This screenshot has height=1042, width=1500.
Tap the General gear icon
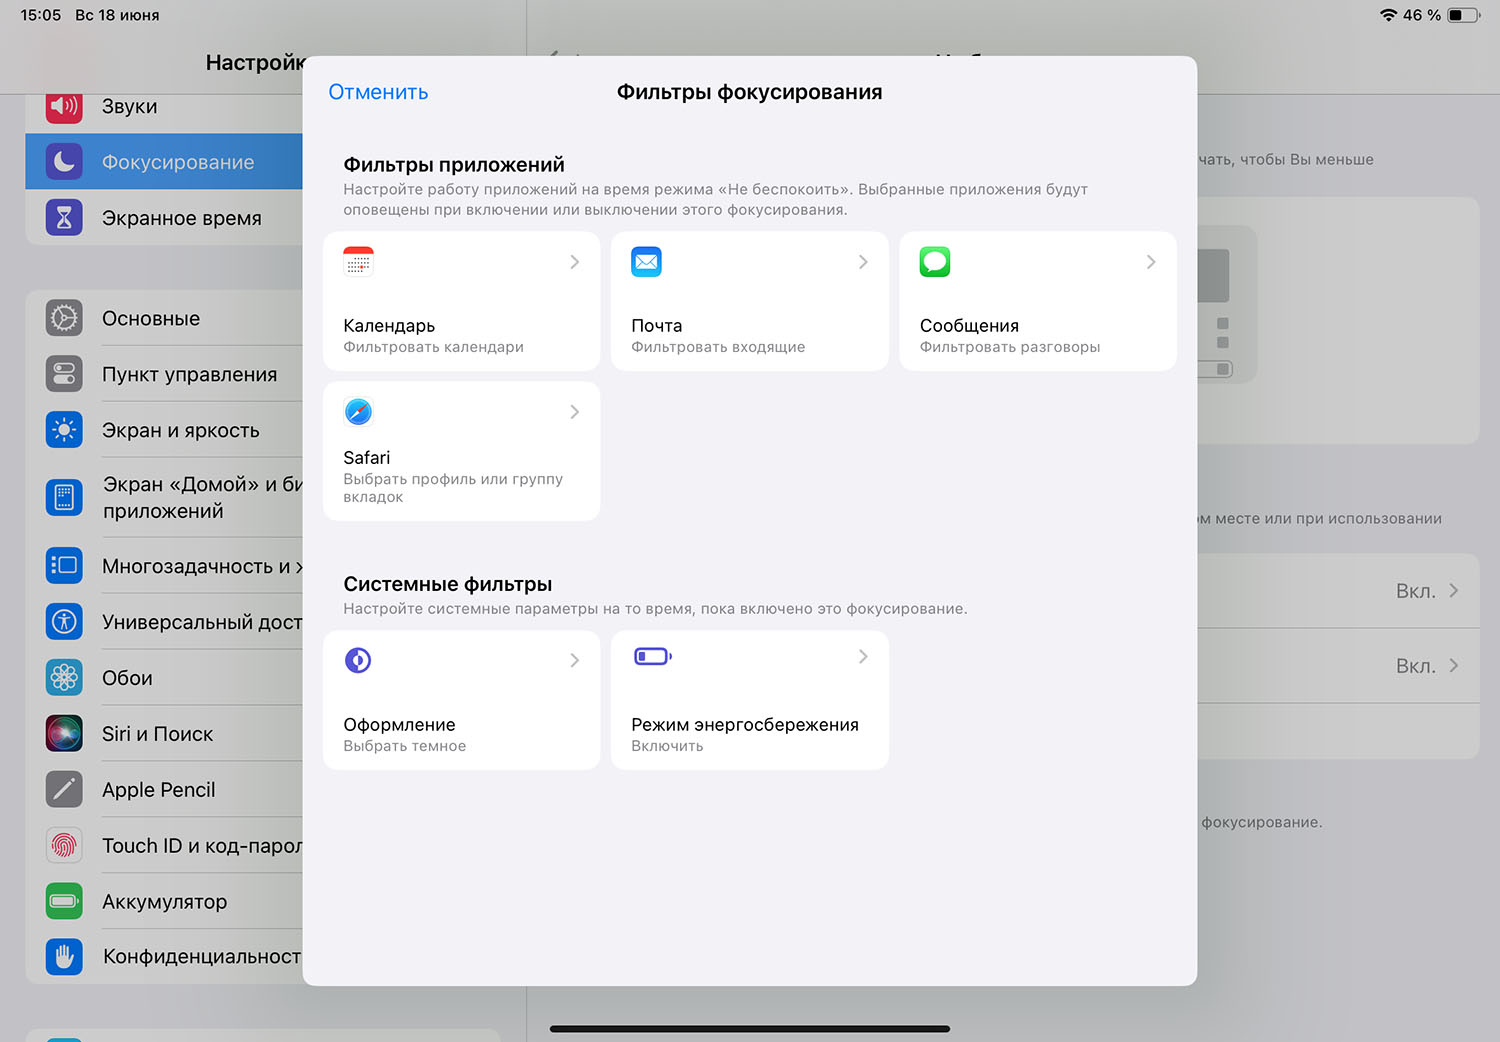point(64,318)
